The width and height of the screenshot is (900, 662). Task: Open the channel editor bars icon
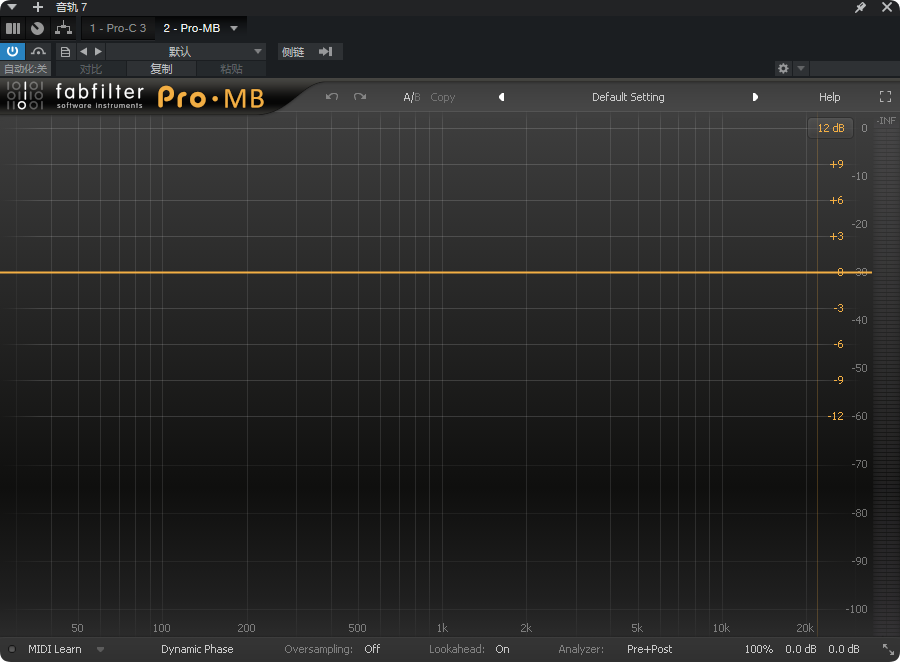click(13, 28)
